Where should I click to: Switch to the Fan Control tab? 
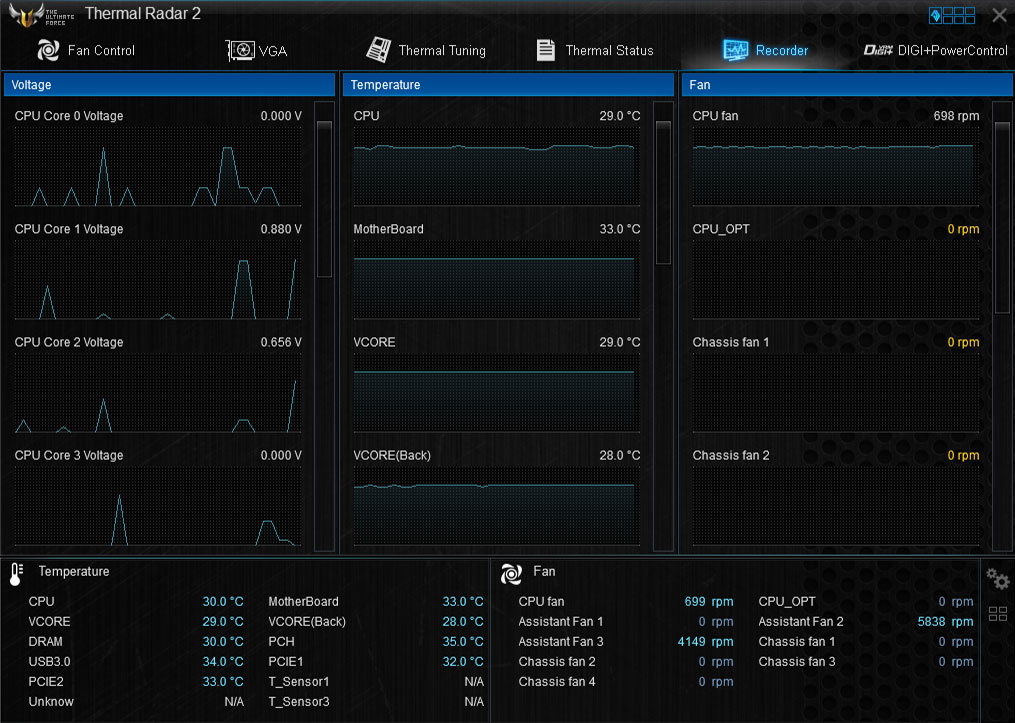coord(85,50)
